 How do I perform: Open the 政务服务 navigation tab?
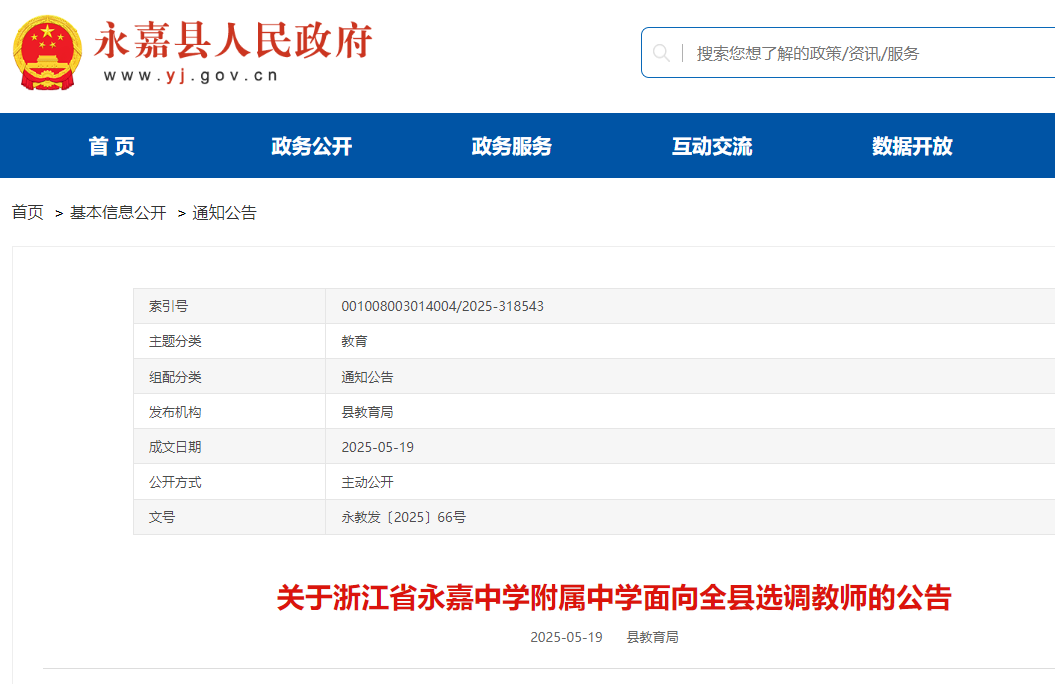point(511,146)
